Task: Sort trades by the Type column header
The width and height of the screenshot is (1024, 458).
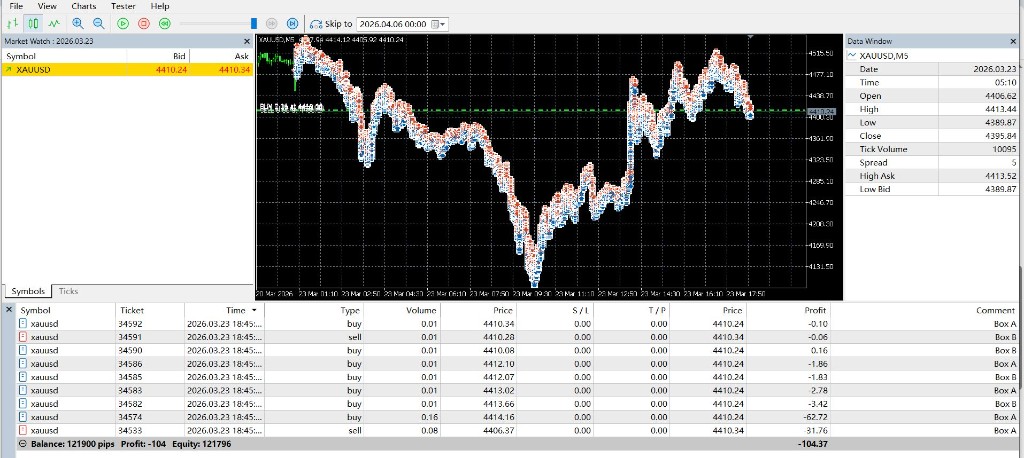Action: [351, 310]
